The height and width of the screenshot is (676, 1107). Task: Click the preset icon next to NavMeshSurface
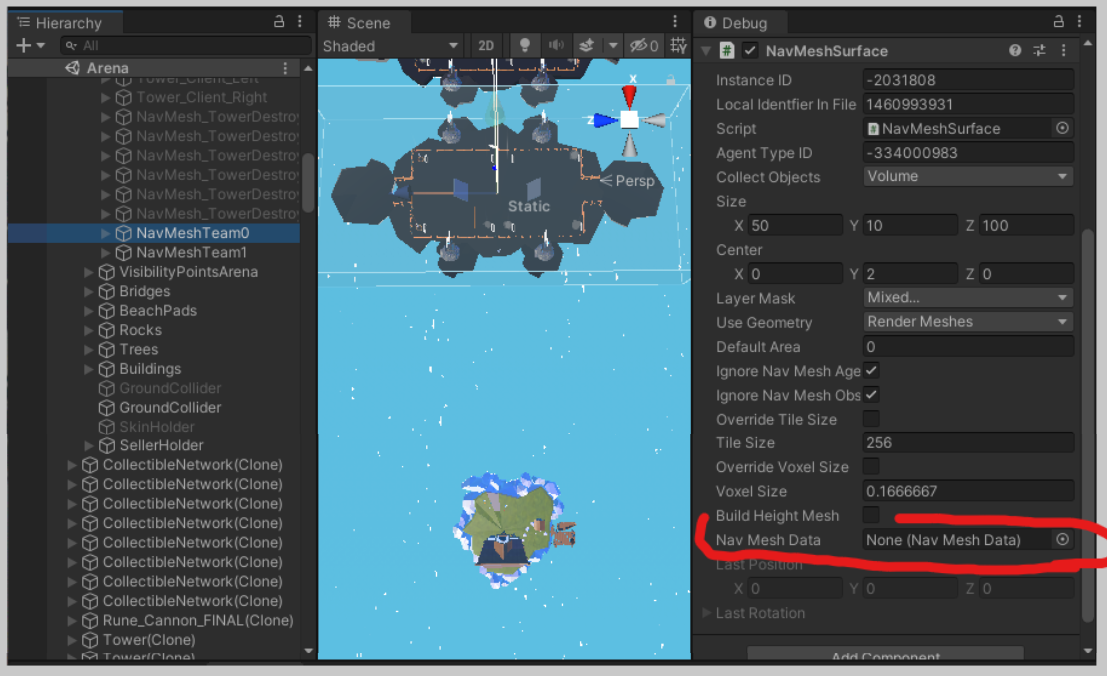pyautogui.click(x=1039, y=50)
